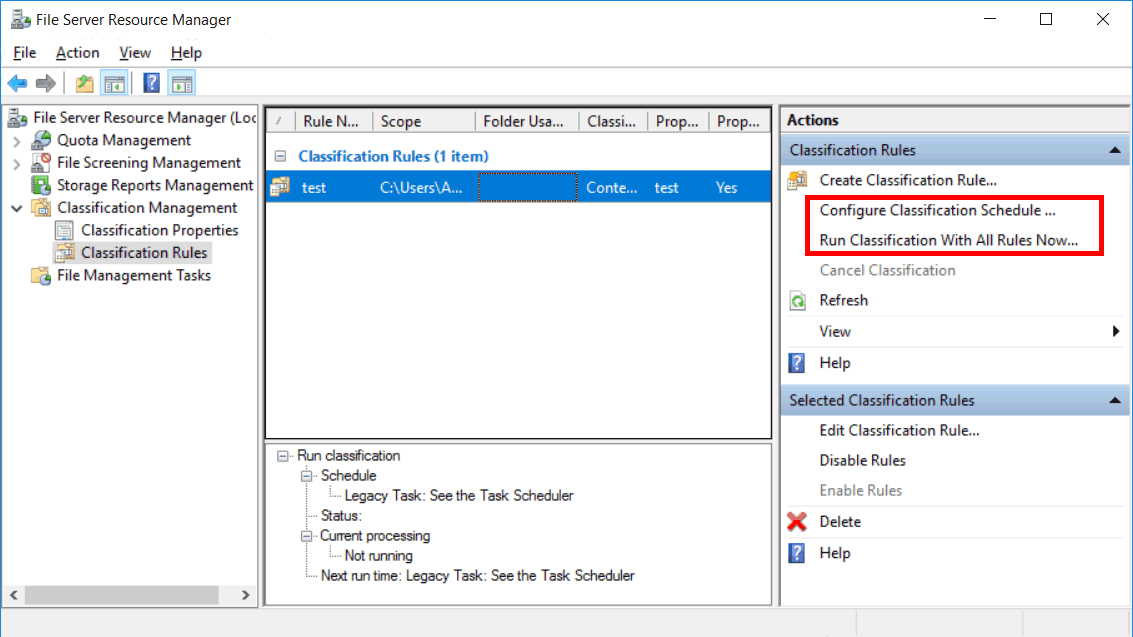Sort by the Classi... column header
Viewport: 1133px width, 637px height.
click(x=613, y=121)
